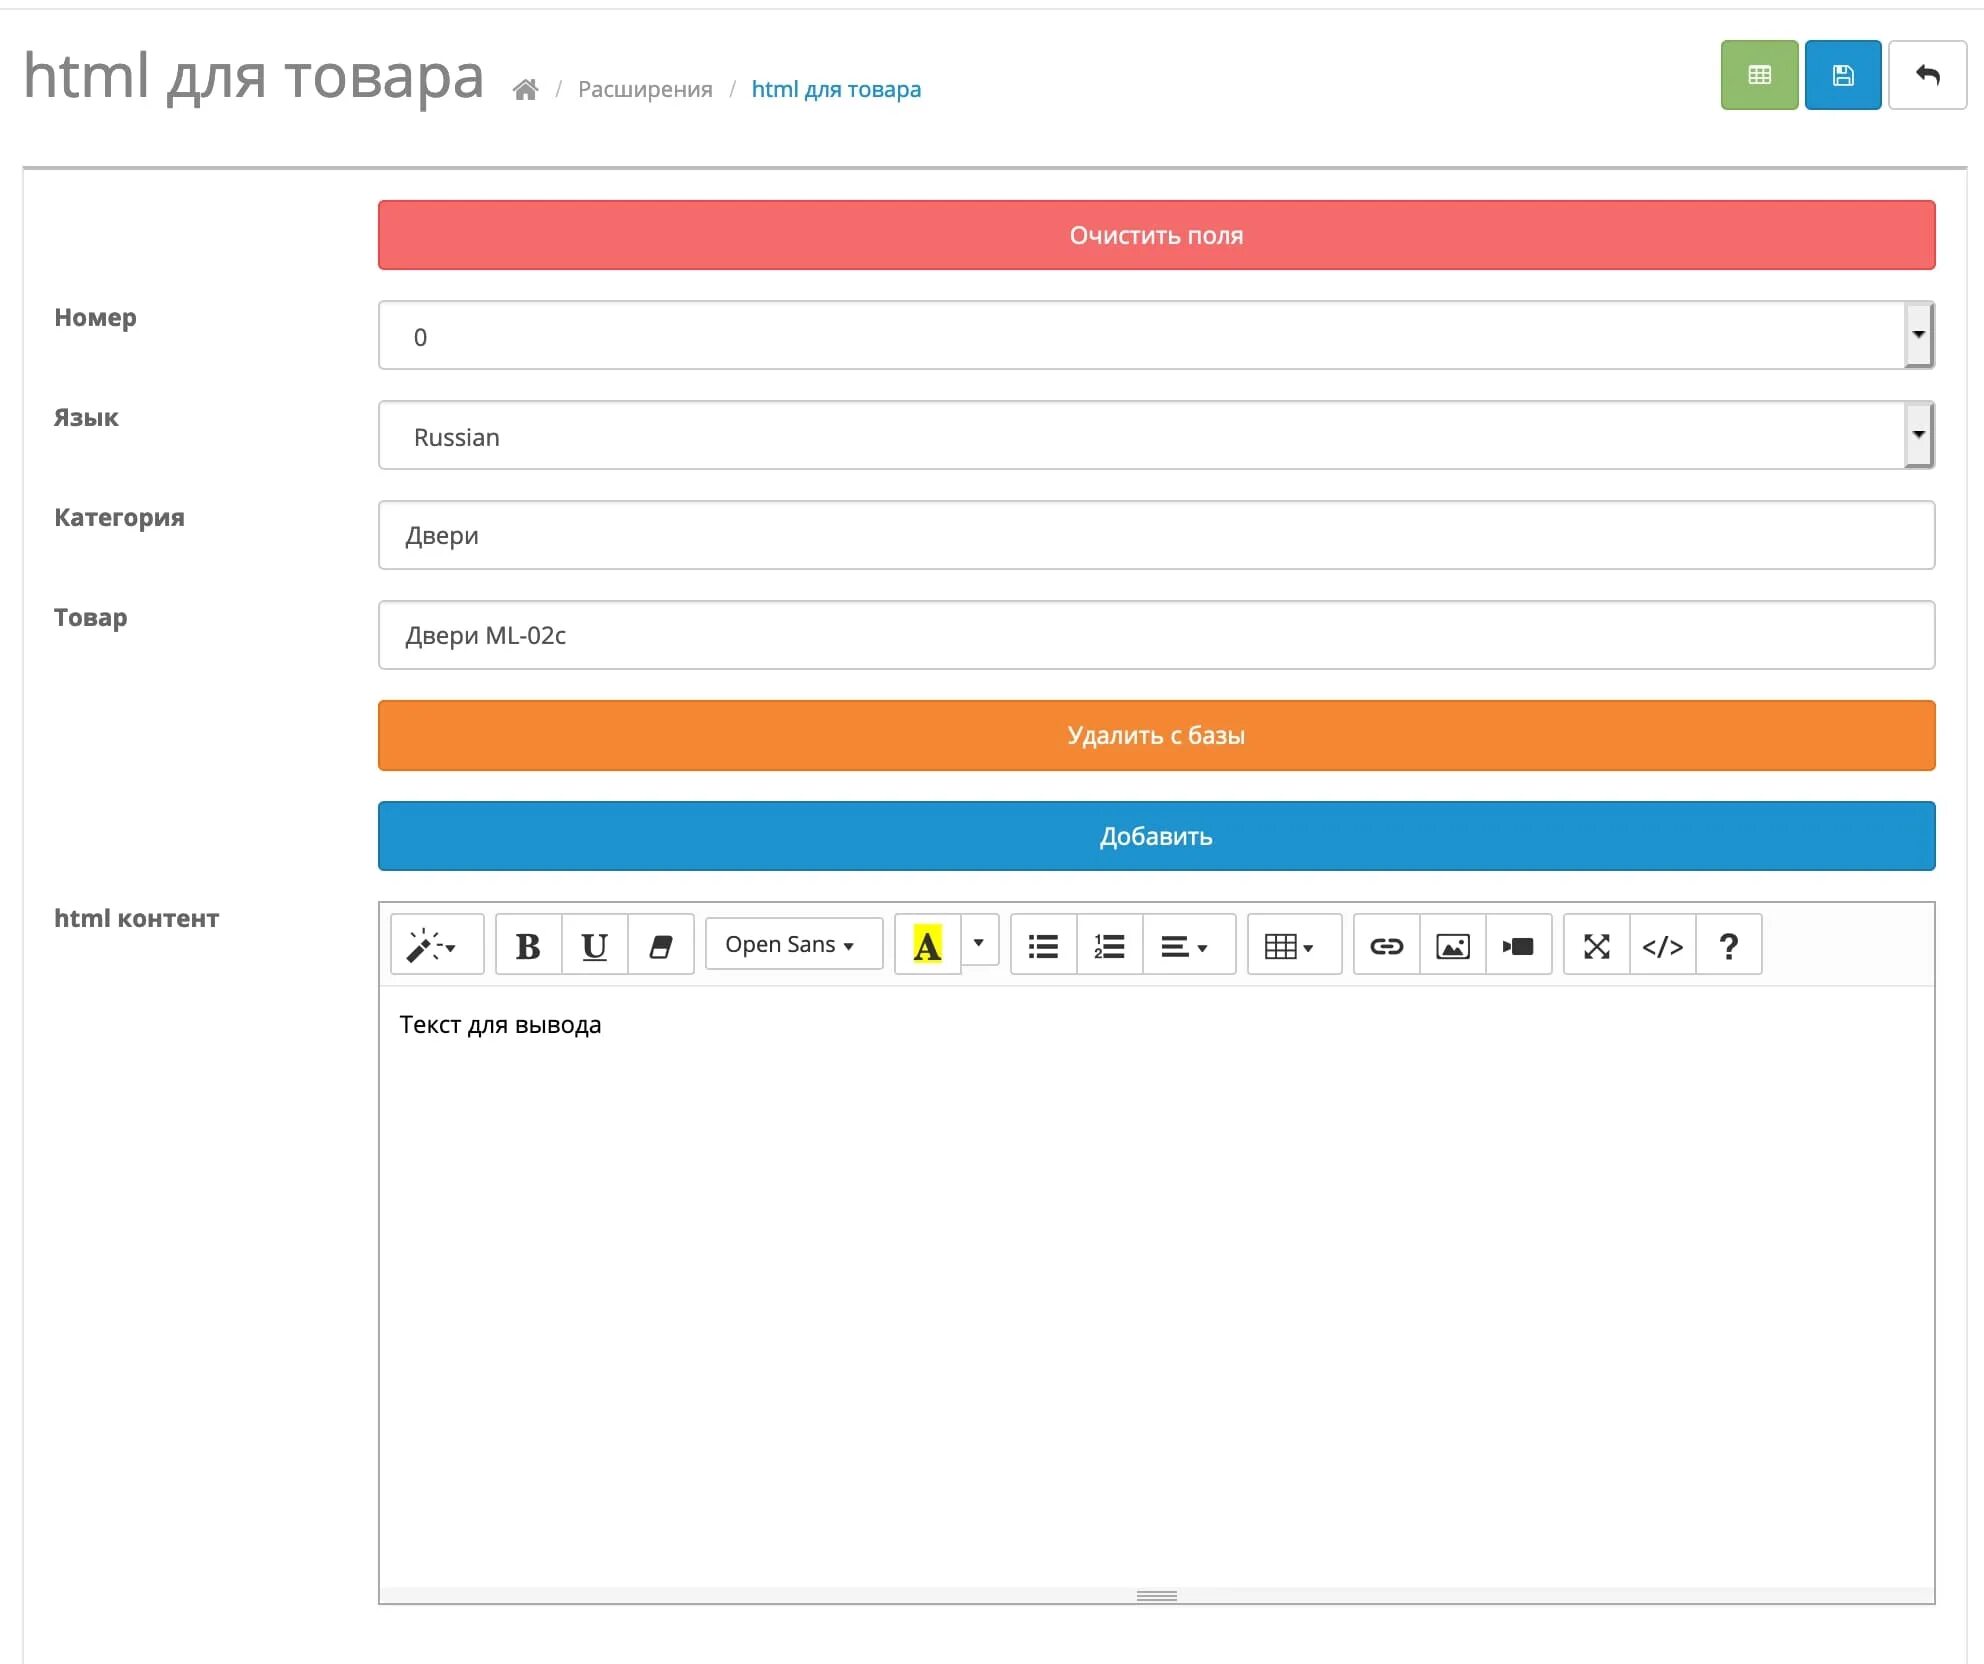Click the home icon in breadcrumb
The width and height of the screenshot is (1984, 1664).
(525, 90)
